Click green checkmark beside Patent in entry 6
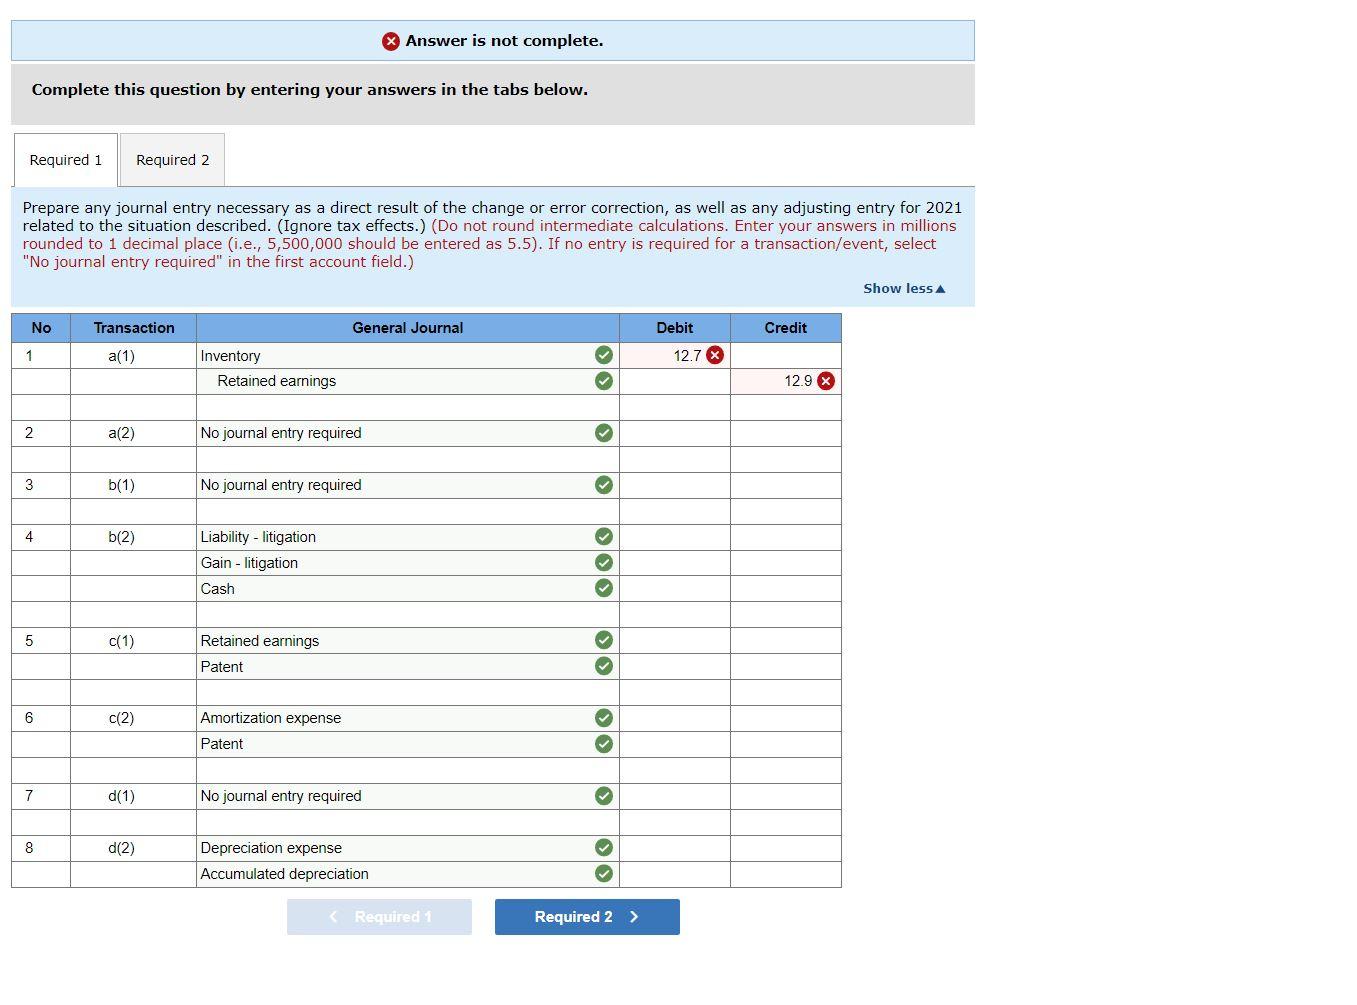 coord(603,744)
